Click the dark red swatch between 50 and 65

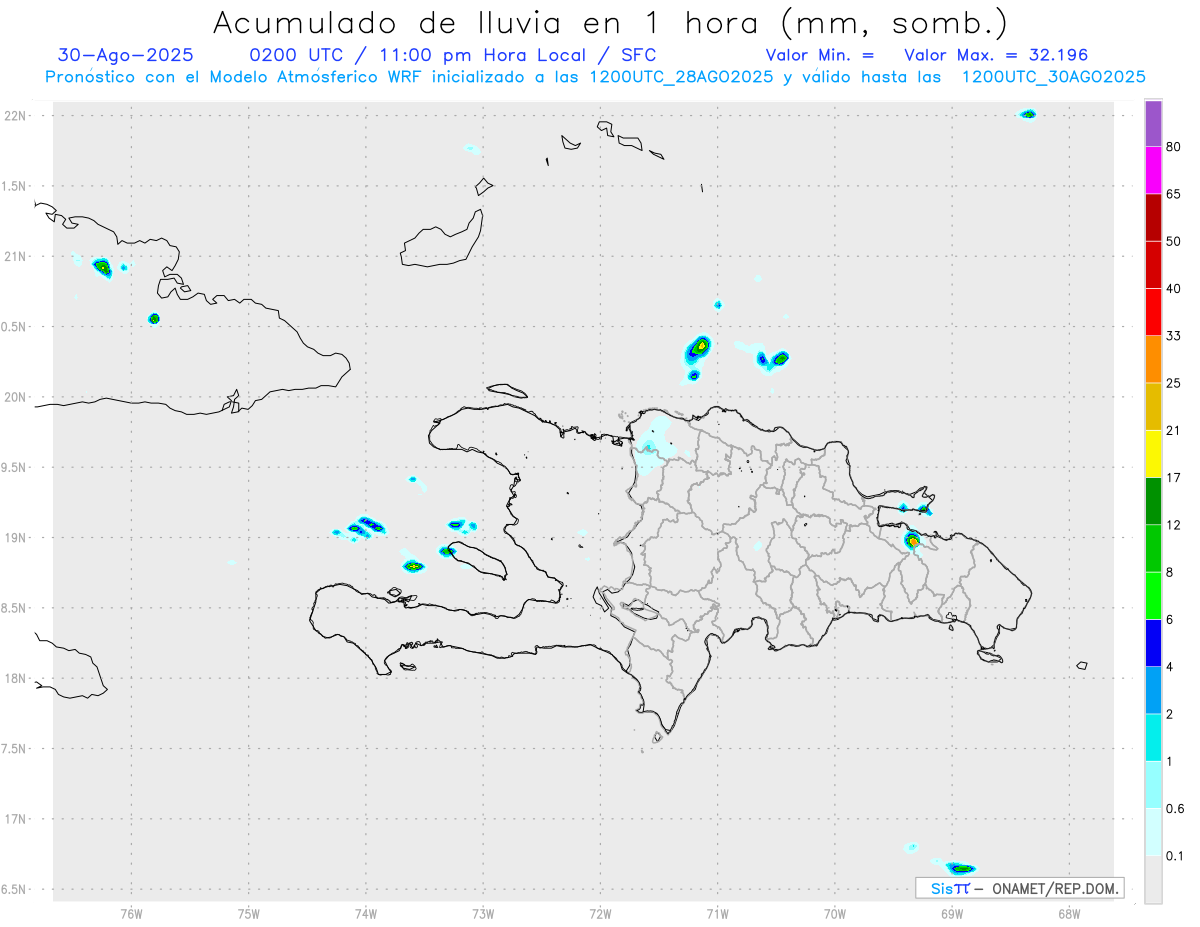tap(1153, 218)
